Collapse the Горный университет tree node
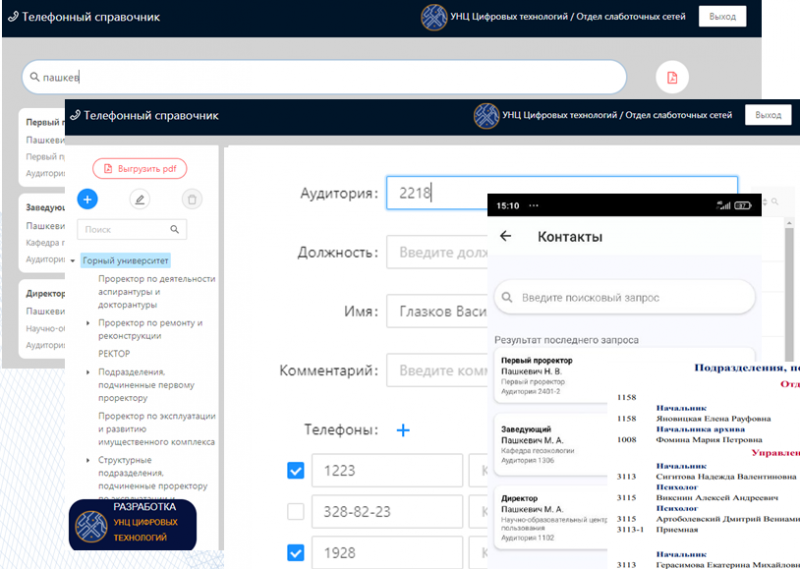800x569 pixels. [73, 260]
